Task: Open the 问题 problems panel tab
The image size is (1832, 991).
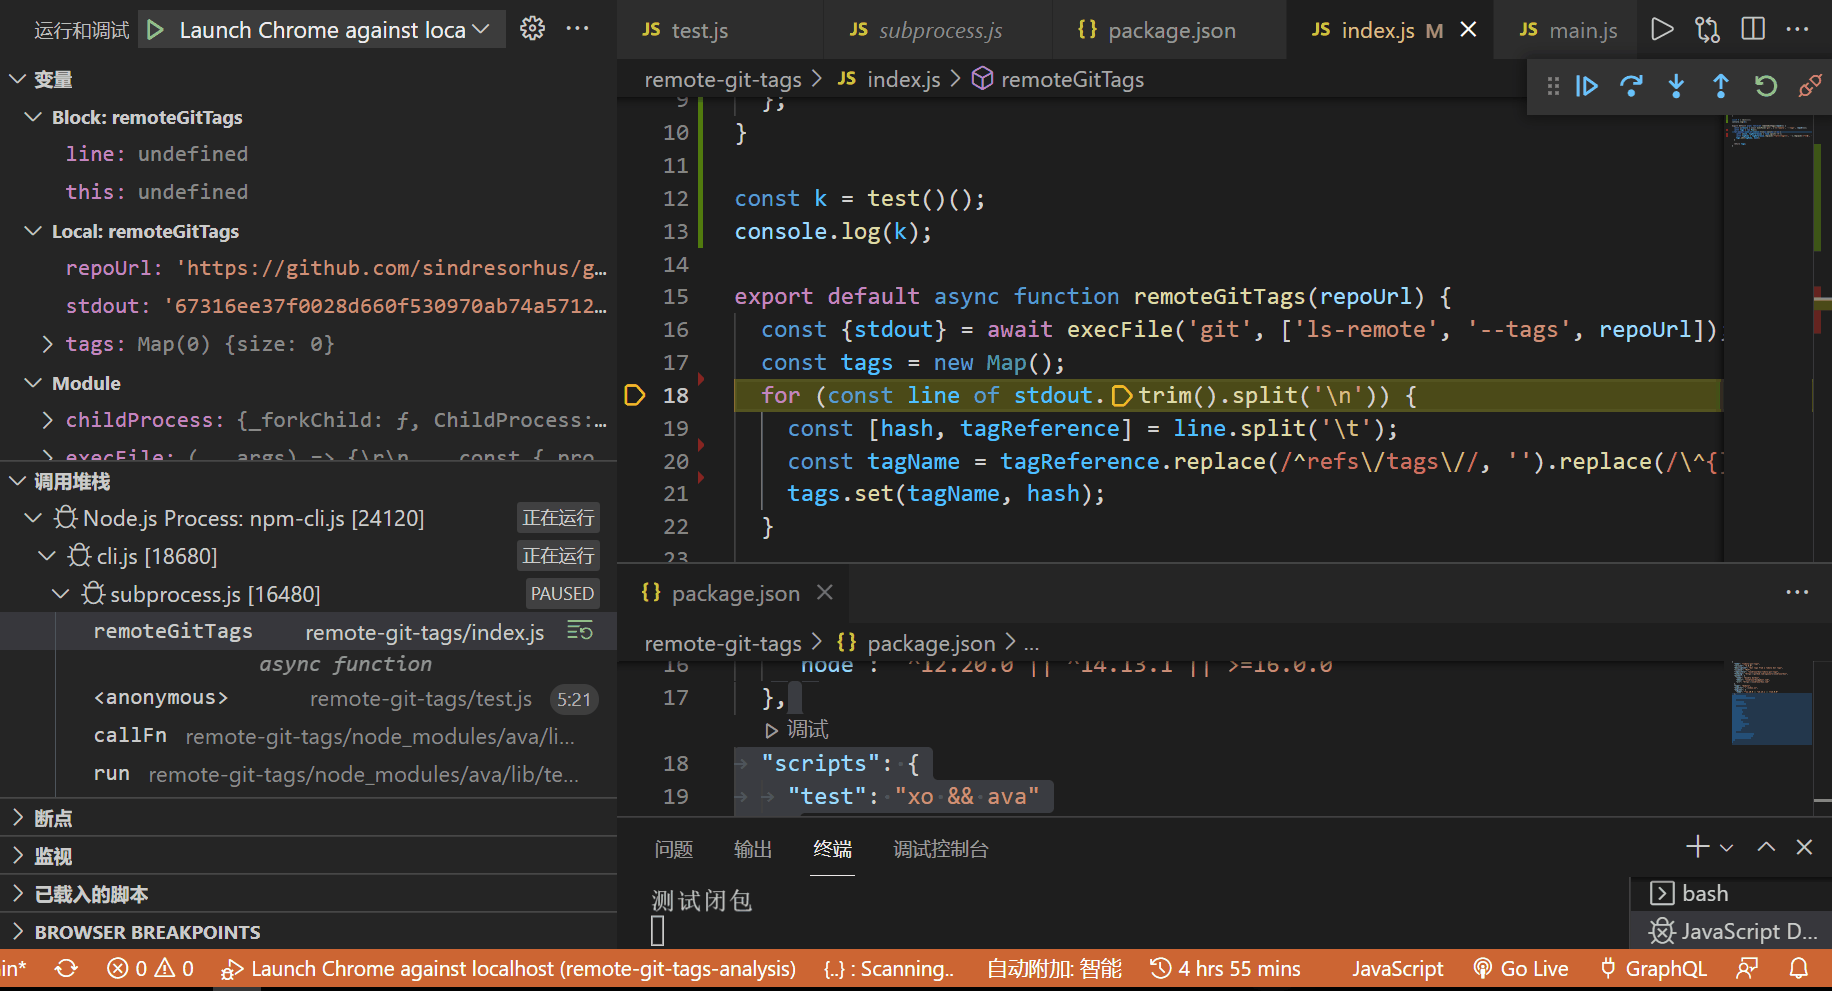Action: (x=674, y=849)
